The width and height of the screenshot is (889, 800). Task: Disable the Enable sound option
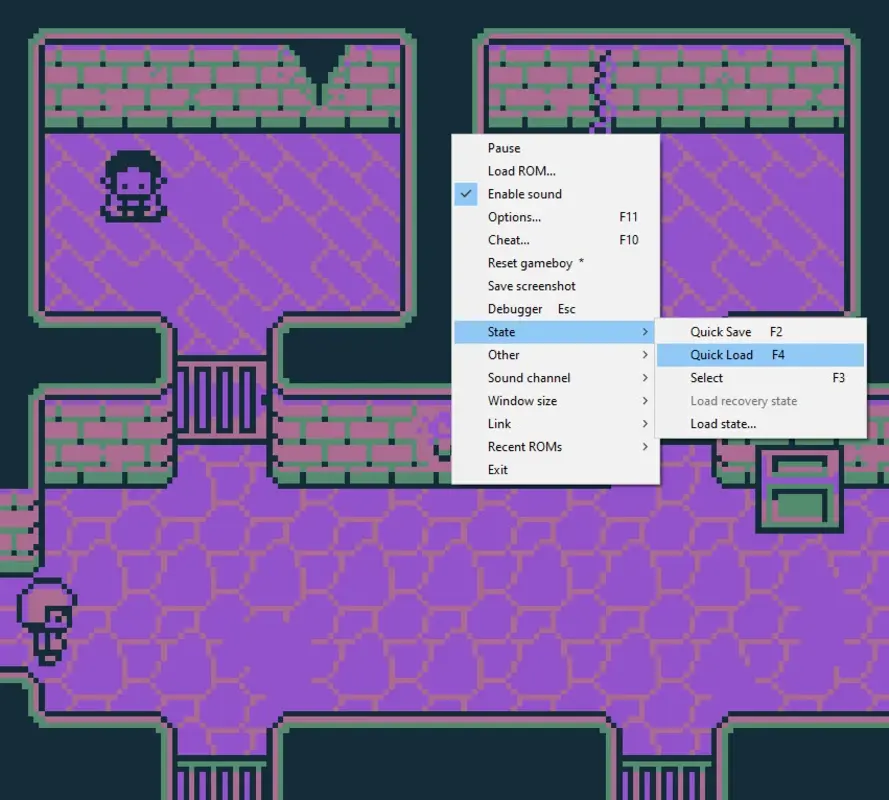pyautogui.click(x=523, y=193)
